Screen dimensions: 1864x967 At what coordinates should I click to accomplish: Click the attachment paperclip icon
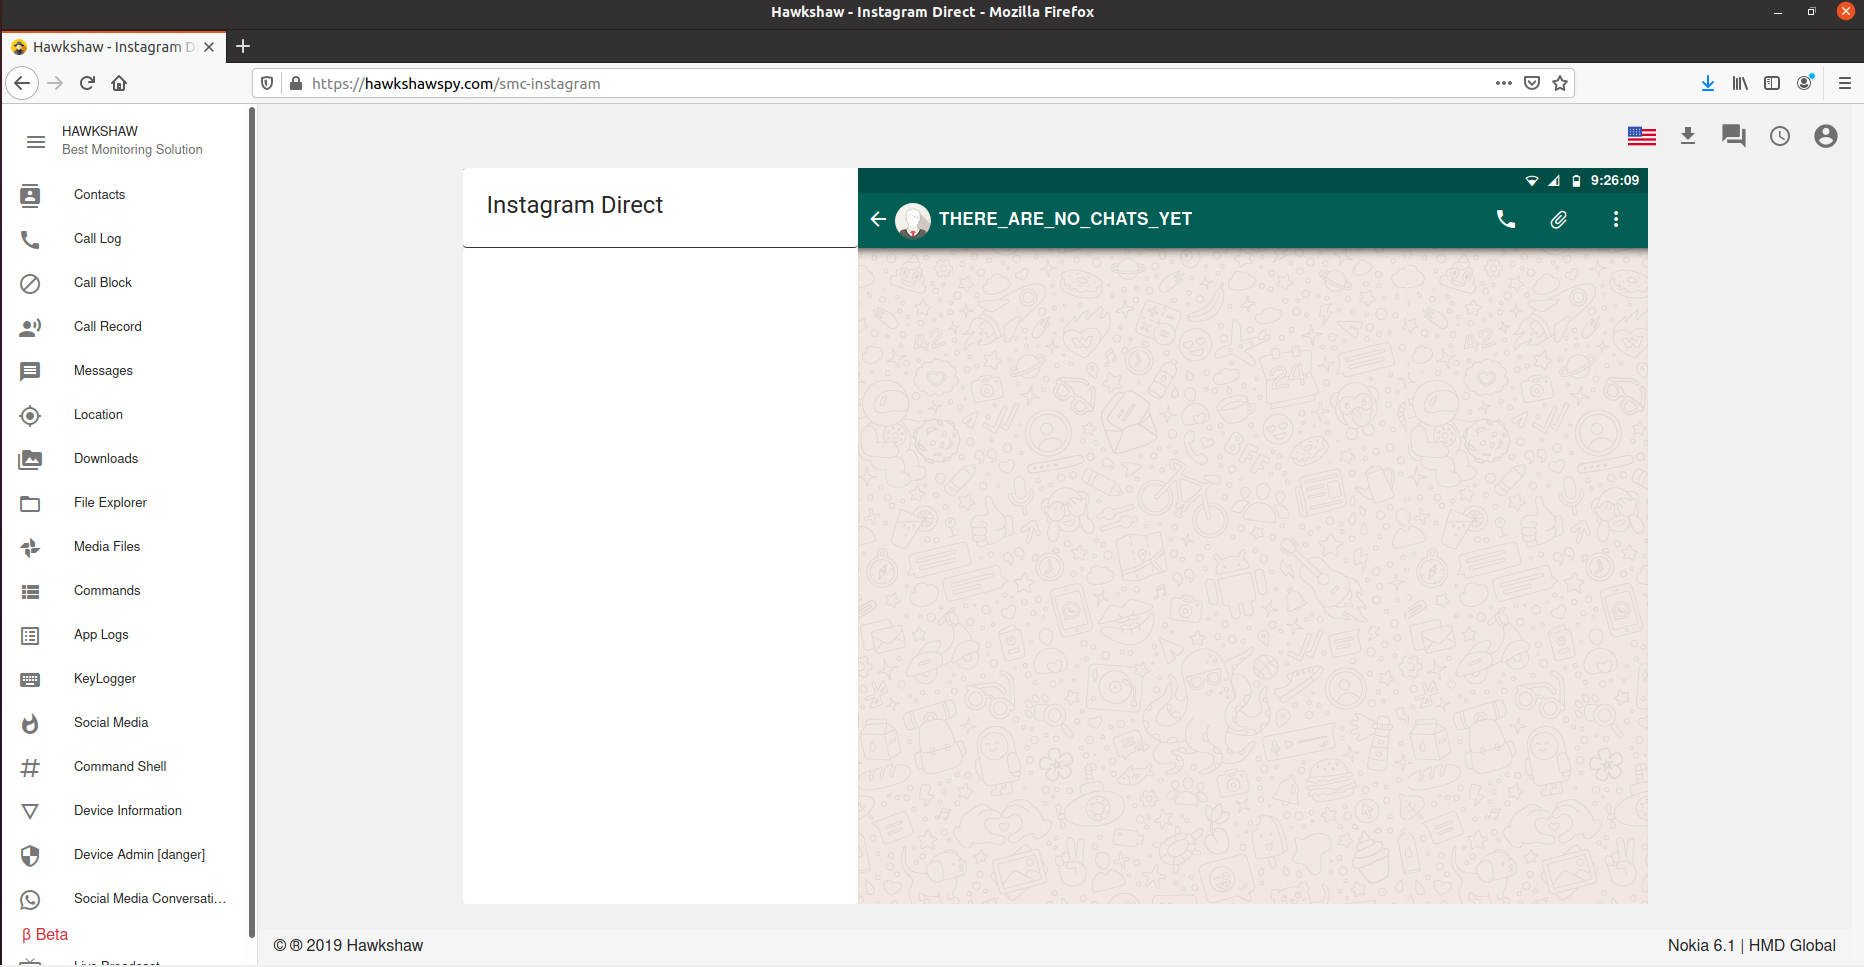pos(1559,219)
